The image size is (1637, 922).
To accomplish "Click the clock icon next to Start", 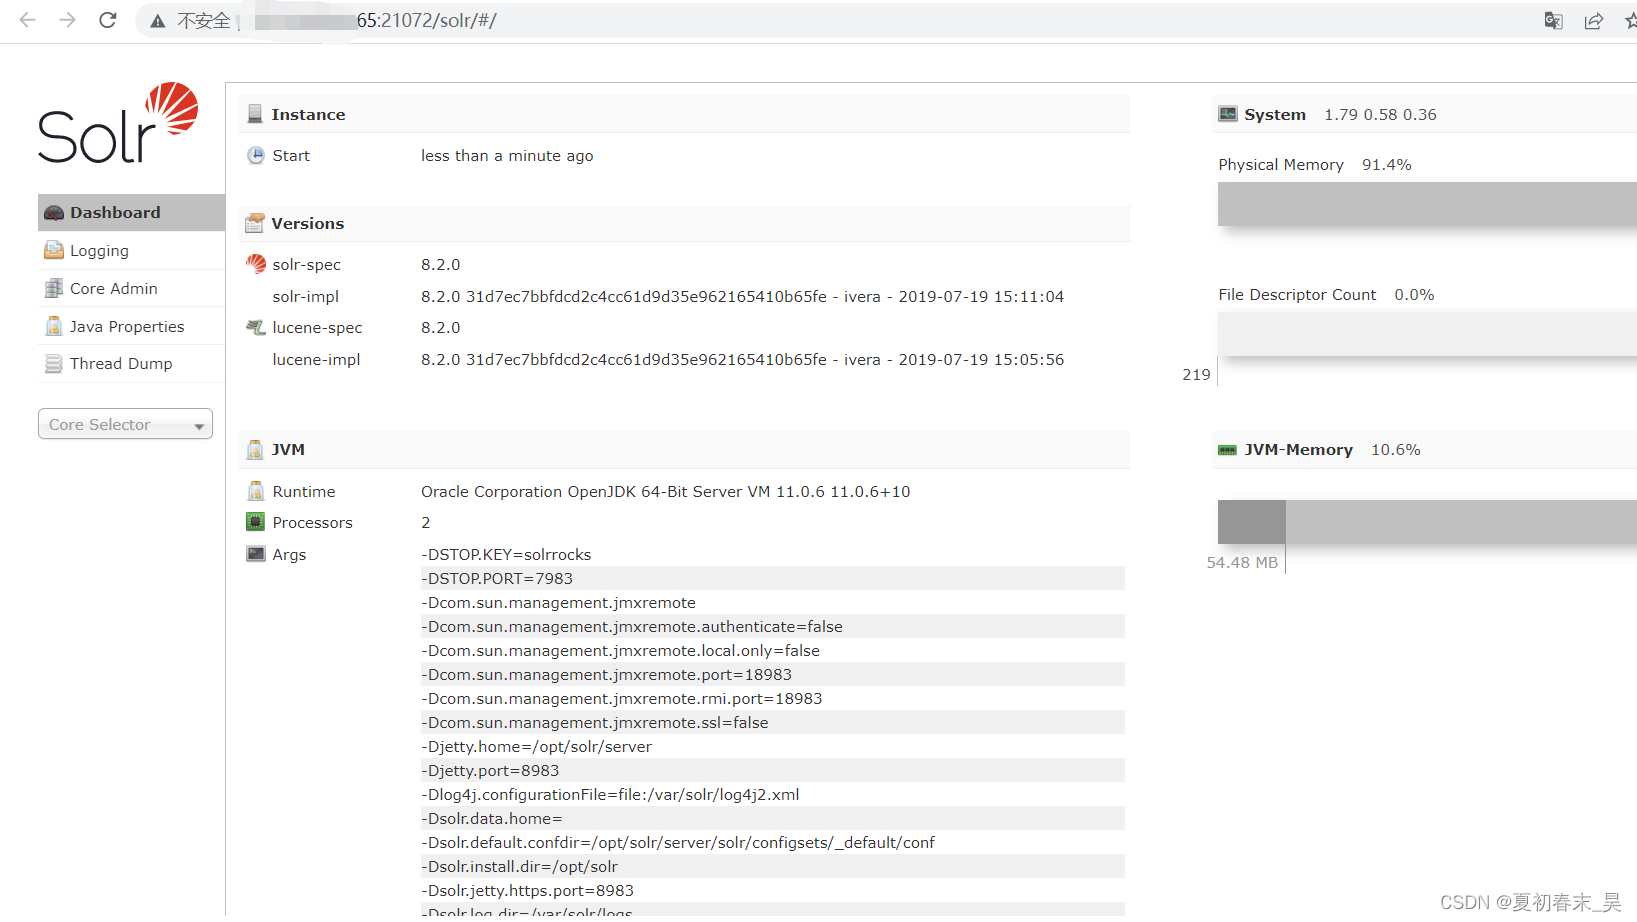I will (256, 155).
